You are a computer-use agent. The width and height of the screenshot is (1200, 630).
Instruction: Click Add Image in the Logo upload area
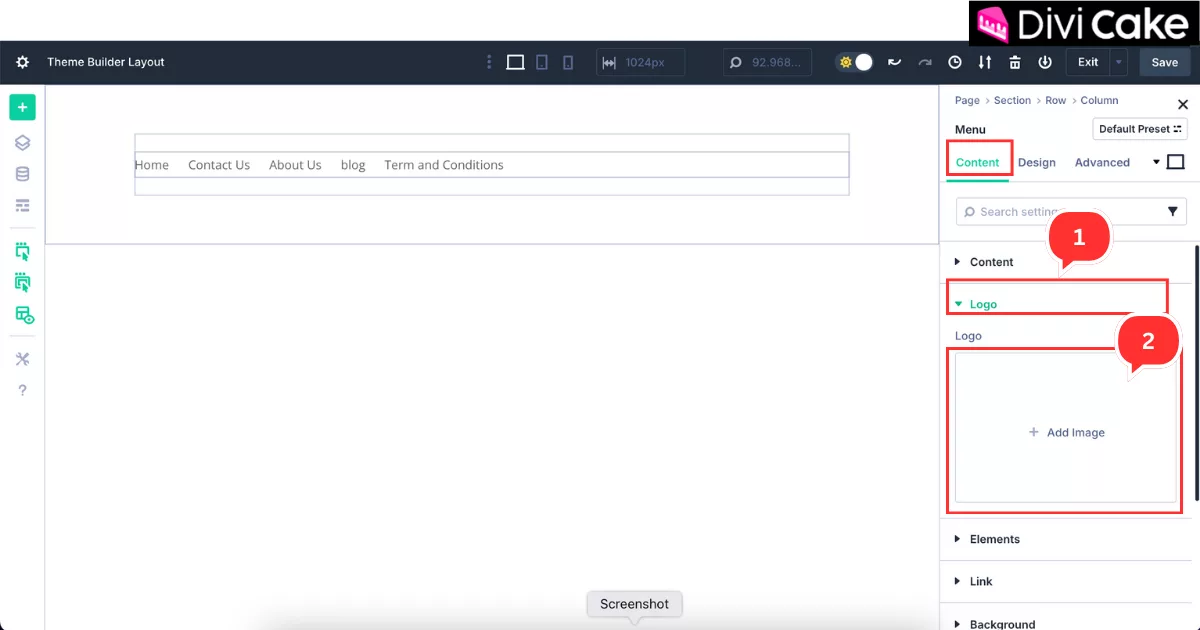tap(1066, 433)
